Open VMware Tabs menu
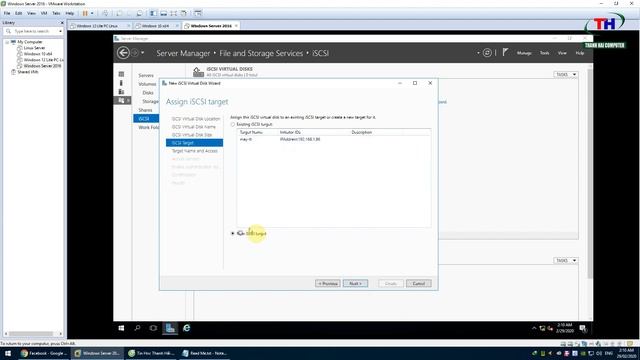Viewport: 640px width, 360px height. 56,13
